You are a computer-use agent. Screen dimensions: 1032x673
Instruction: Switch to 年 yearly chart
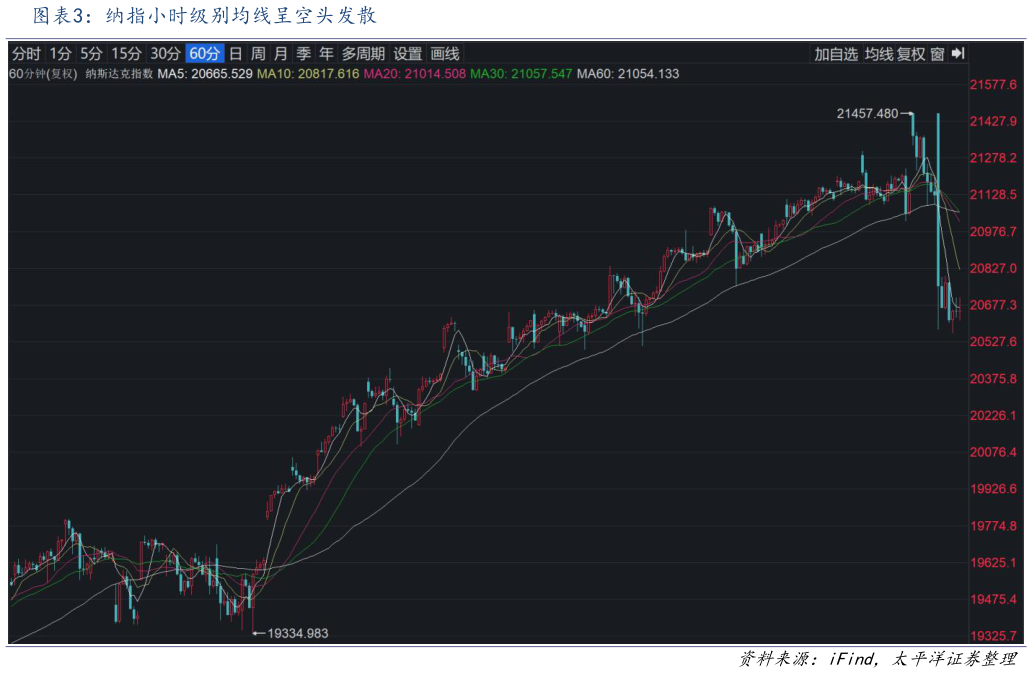click(x=326, y=54)
